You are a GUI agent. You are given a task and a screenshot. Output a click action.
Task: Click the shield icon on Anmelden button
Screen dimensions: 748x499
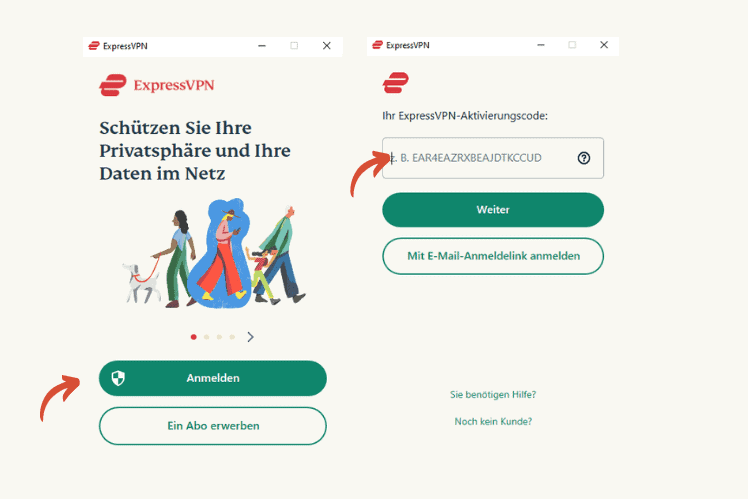click(x=118, y=378)
